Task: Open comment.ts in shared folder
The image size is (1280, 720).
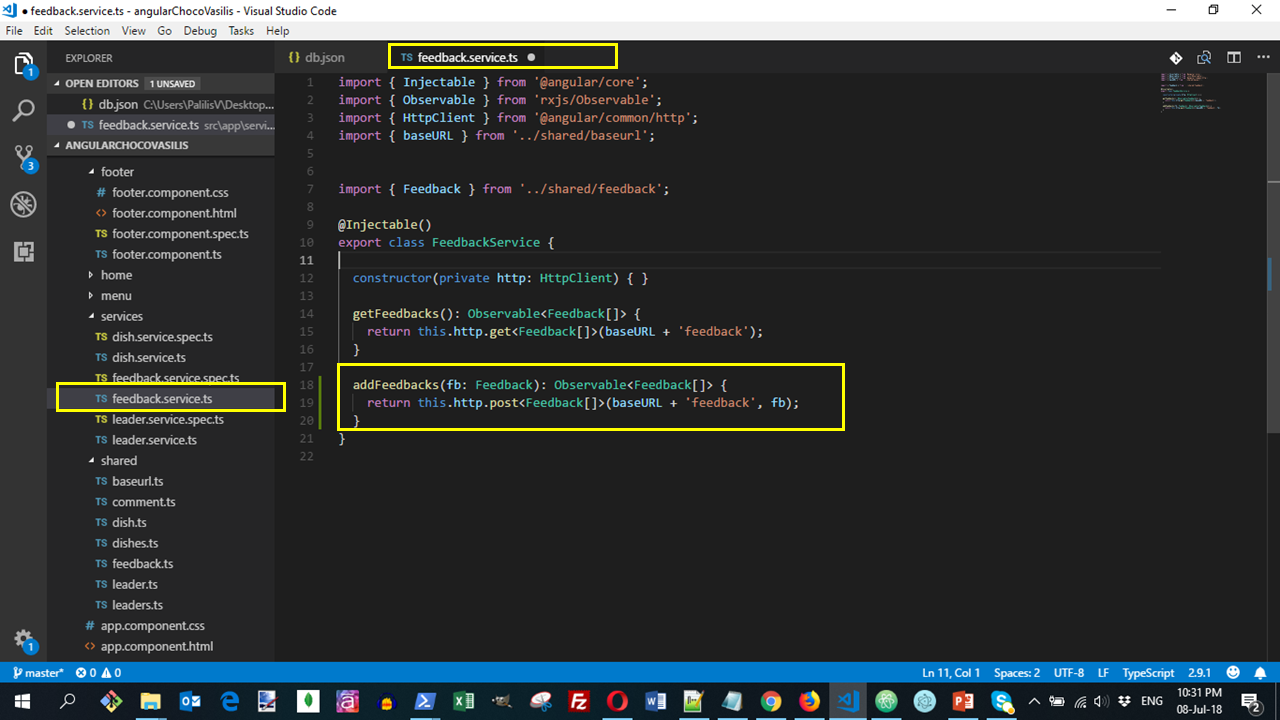Action: (x=144, y=502)
